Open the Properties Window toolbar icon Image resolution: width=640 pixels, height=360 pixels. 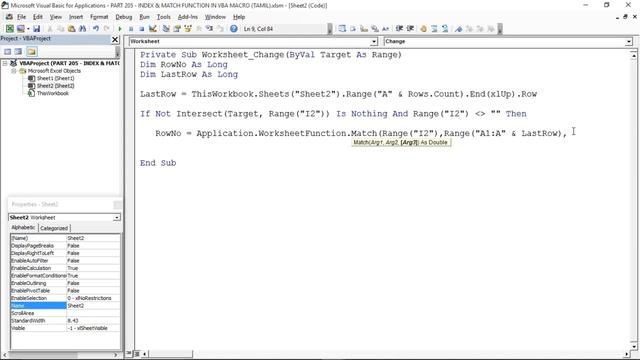coord(177,29)
